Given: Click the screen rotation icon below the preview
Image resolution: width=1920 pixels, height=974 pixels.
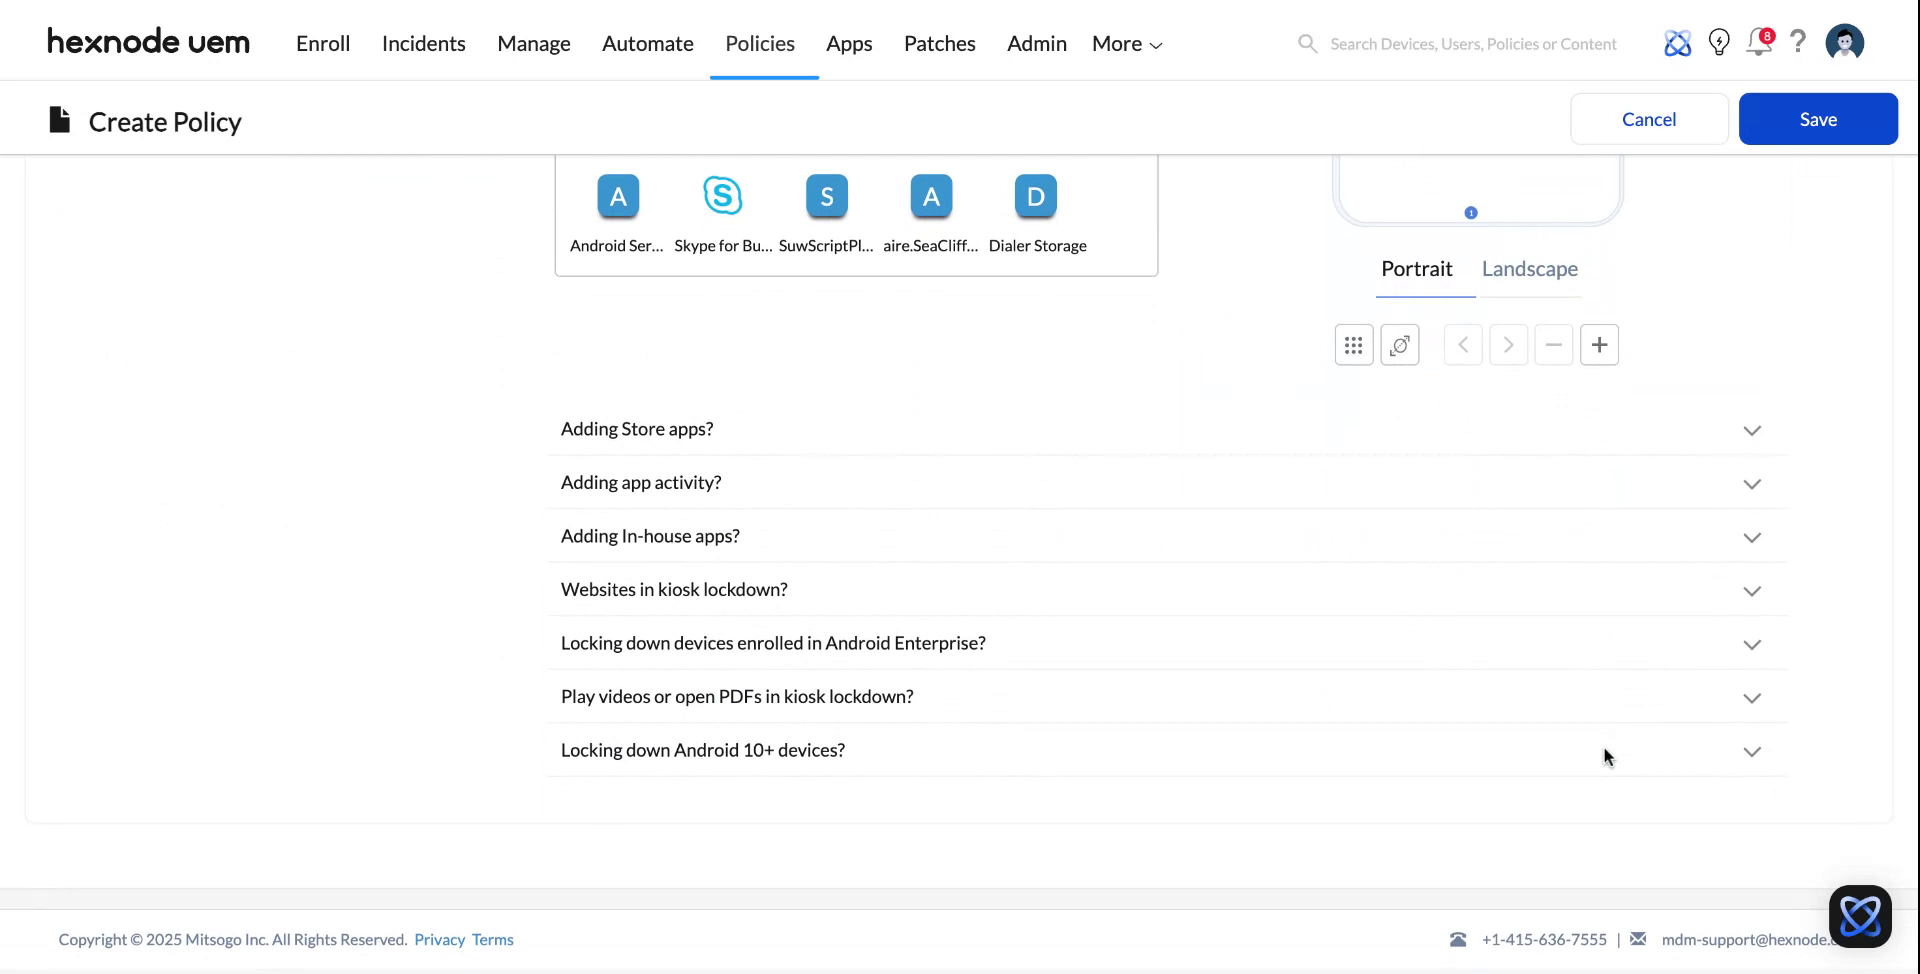Looking at the screenshot, I should (1399, 344).
